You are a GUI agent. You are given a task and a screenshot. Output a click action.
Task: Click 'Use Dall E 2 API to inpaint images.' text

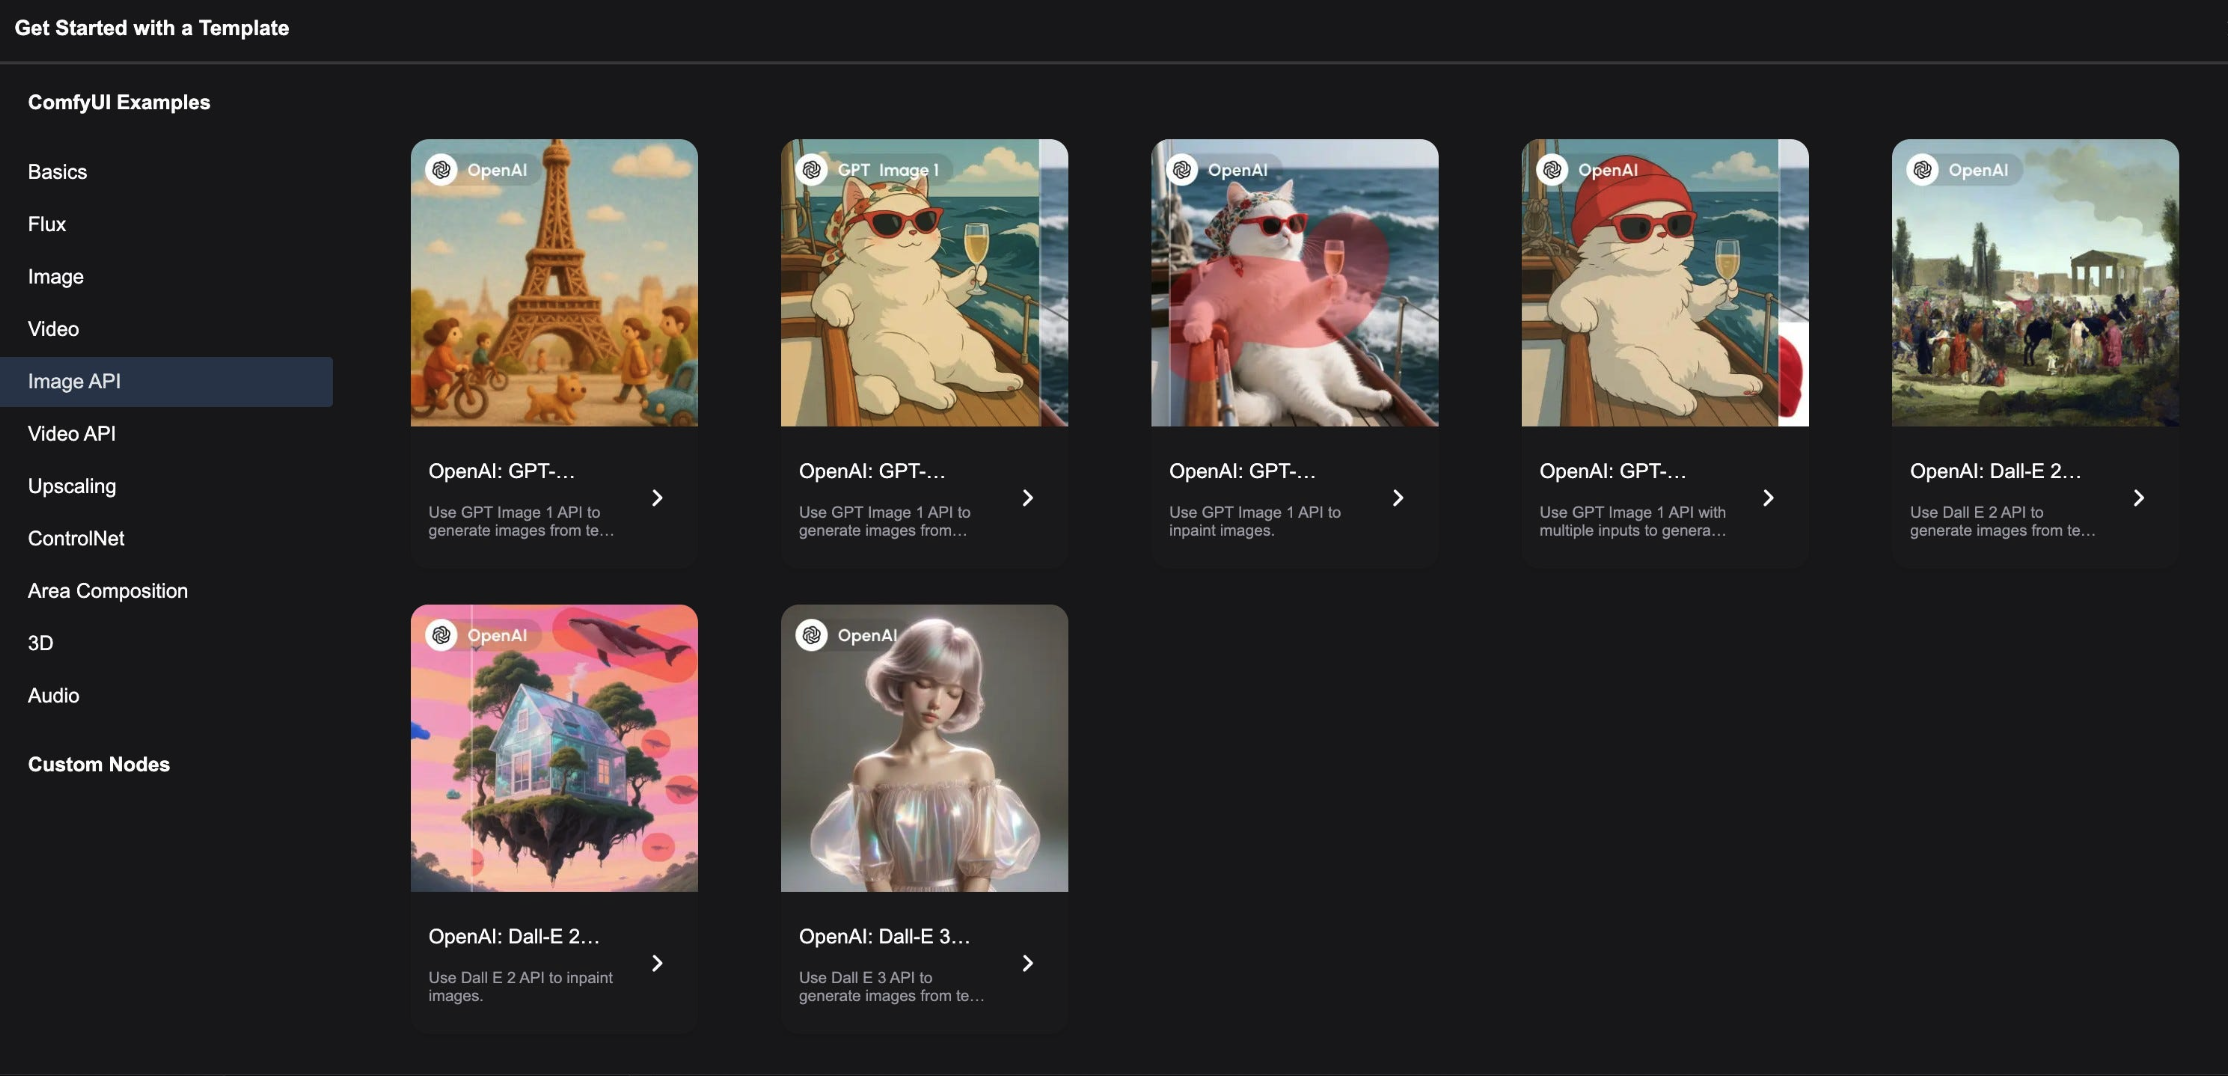click(521, 986)
